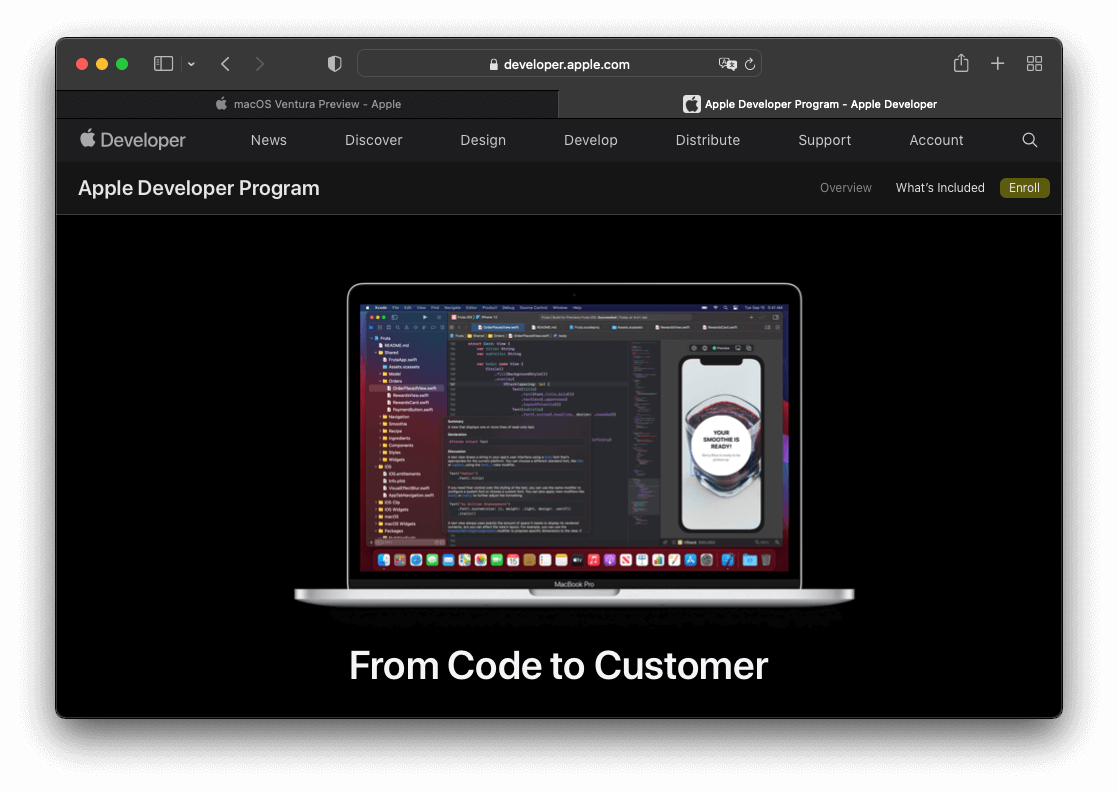This screenshot has height=792, width=1118.
Task: Translate this page using the translate icon
Action: pos(727,64)
